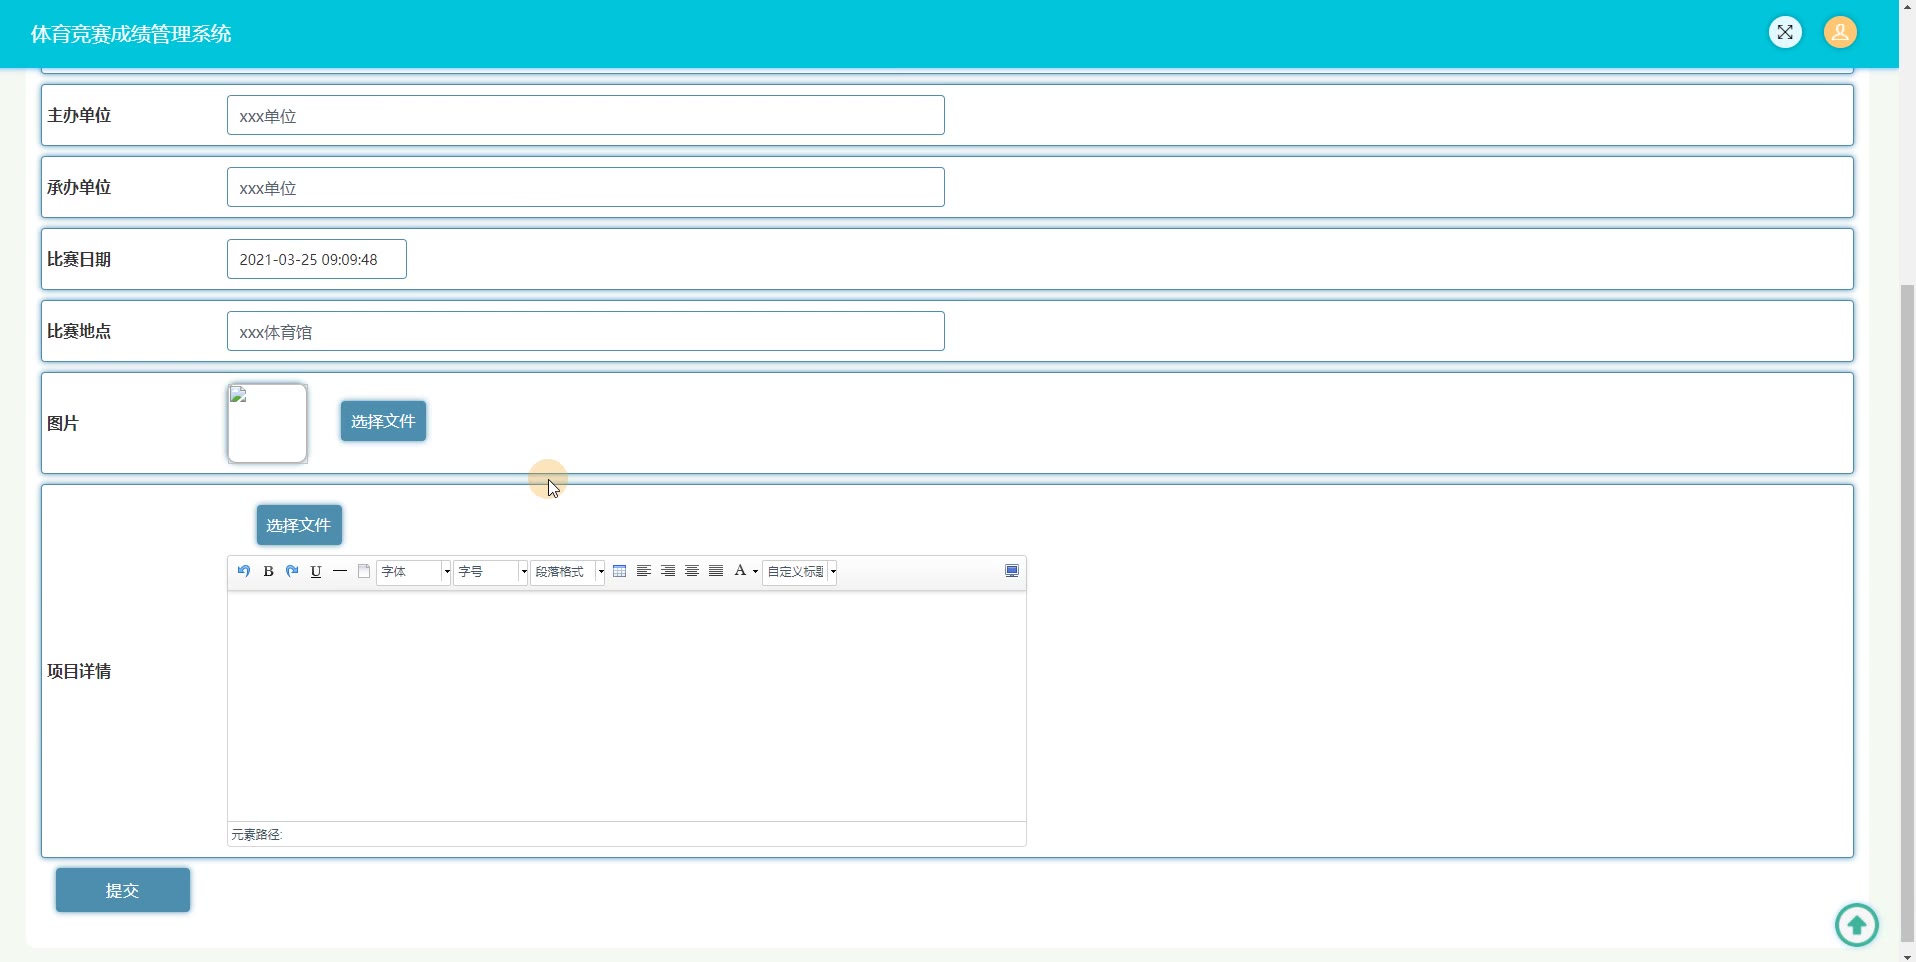Click the 体育竞赛成绩管理系统 title
The height and width of the screenshot is (962, 1916).
click(x=131, y=34)
